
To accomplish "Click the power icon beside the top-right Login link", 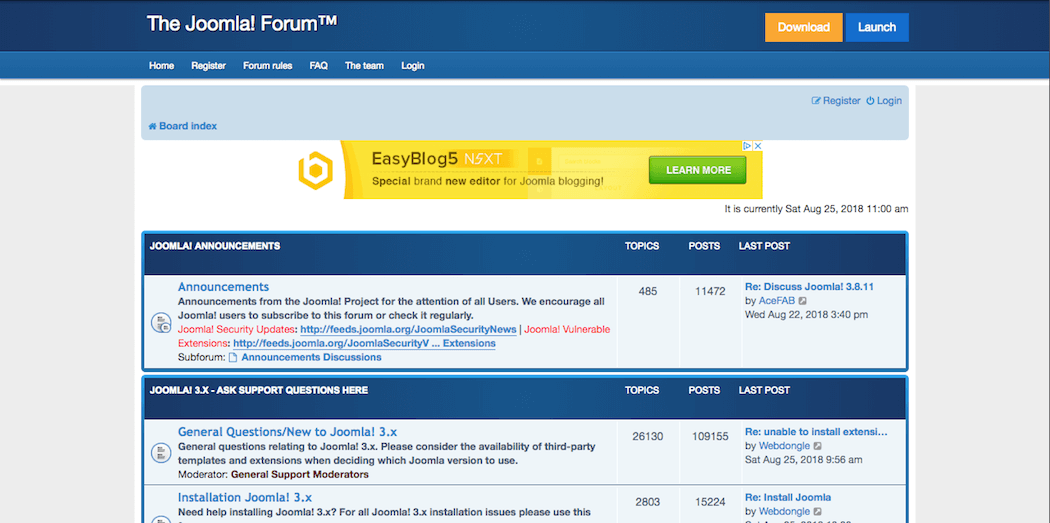I will (x=870, y=100).
